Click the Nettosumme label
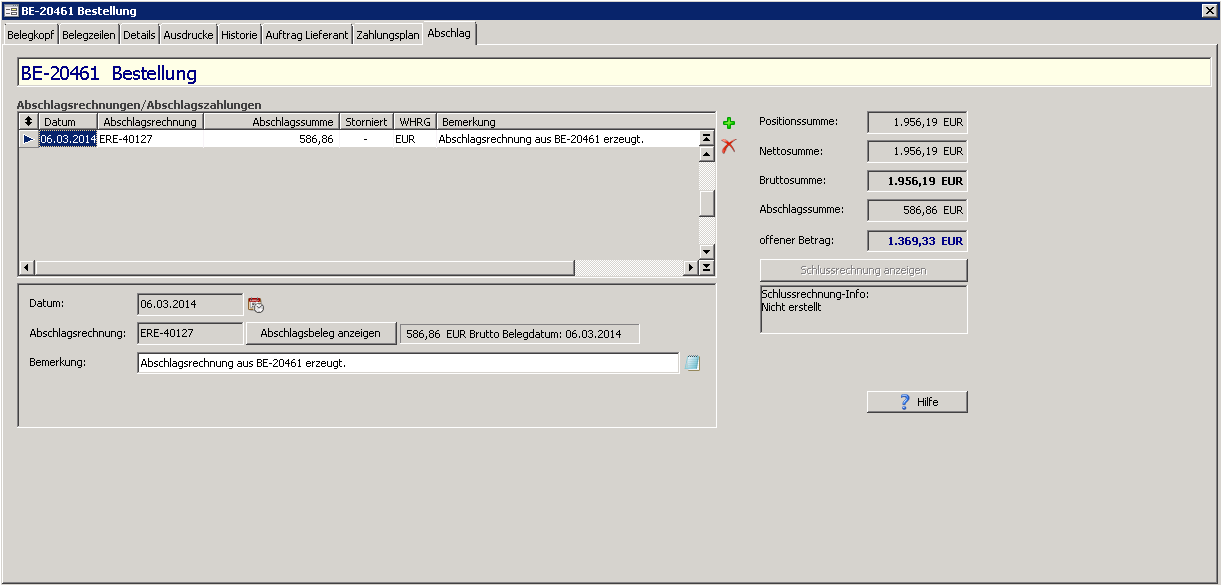This screenshot has width=1221, height=585. (790, 151)
